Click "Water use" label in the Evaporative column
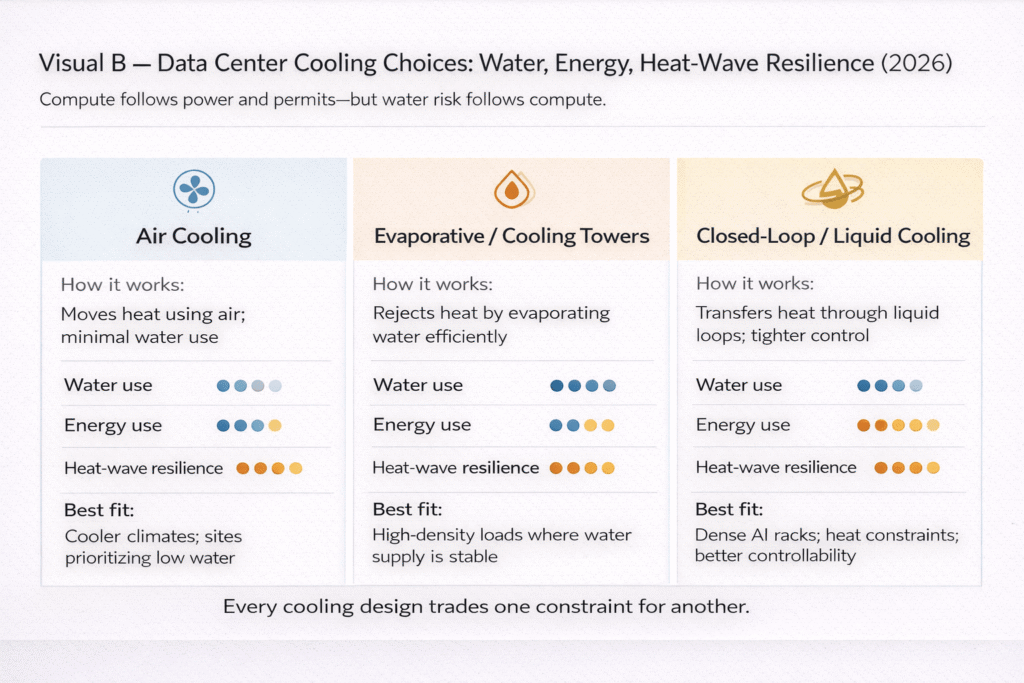Viewport: 1024px width, 683px height. [417, 385]
